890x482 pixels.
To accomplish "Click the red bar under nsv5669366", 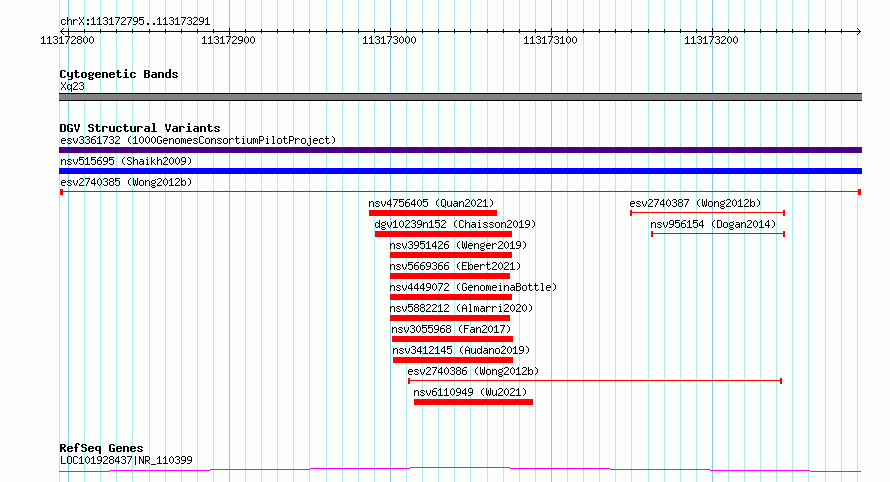I will (450, 276).
